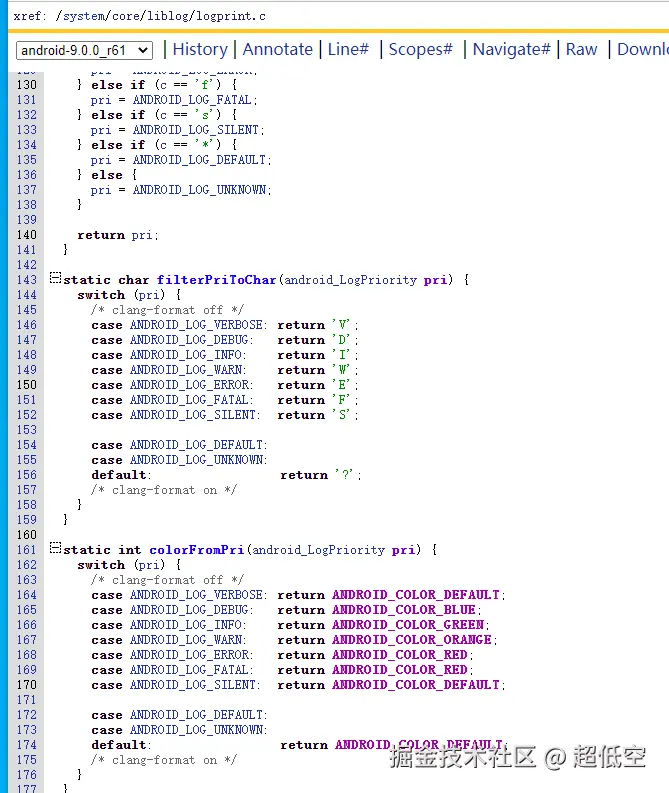Click ANDROID_LOG_SILENT on line 152
This screenshot has width=669, height=793.
click(x=193, y=415)
